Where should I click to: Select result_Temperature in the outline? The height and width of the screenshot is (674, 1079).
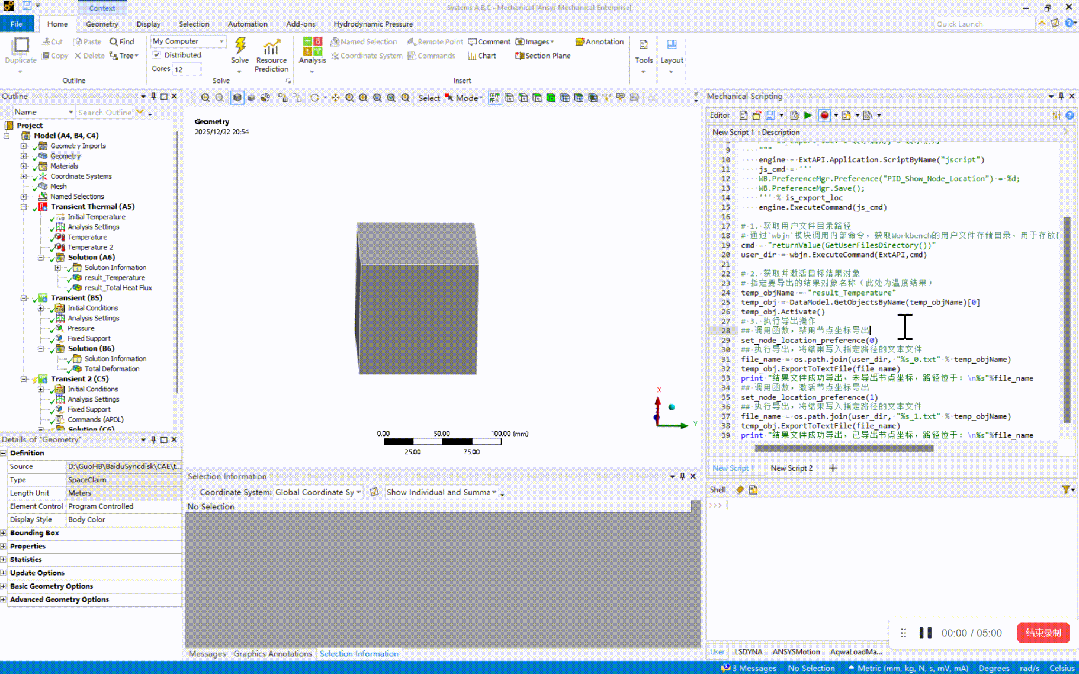pyautogui.click(x=114, y=277)
